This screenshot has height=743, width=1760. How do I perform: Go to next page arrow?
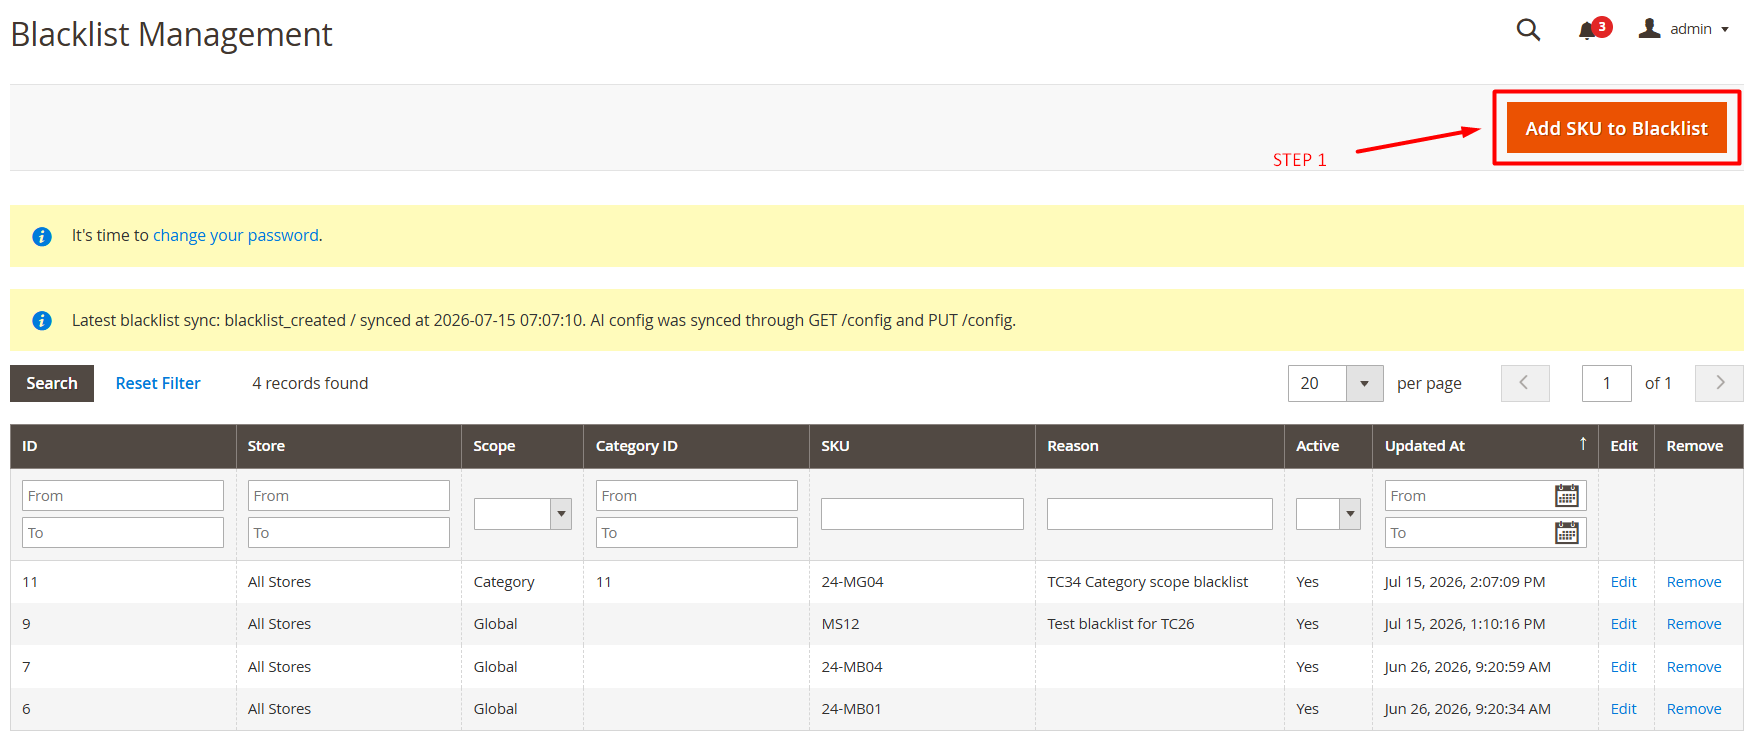[x=1719, y=383]
